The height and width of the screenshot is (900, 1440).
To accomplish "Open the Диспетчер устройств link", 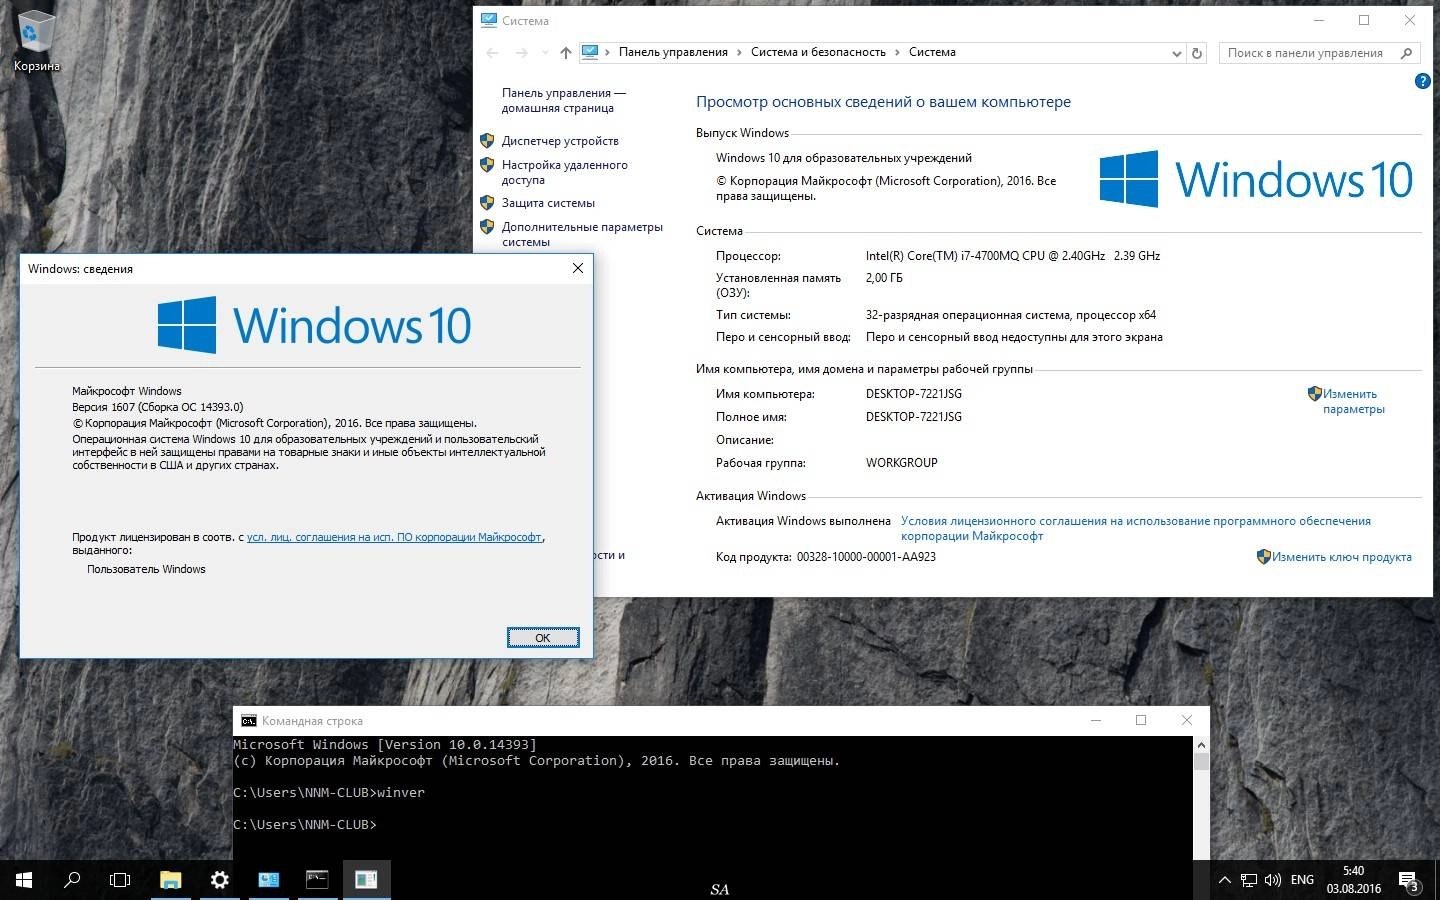I will click(x=560, y=141).
